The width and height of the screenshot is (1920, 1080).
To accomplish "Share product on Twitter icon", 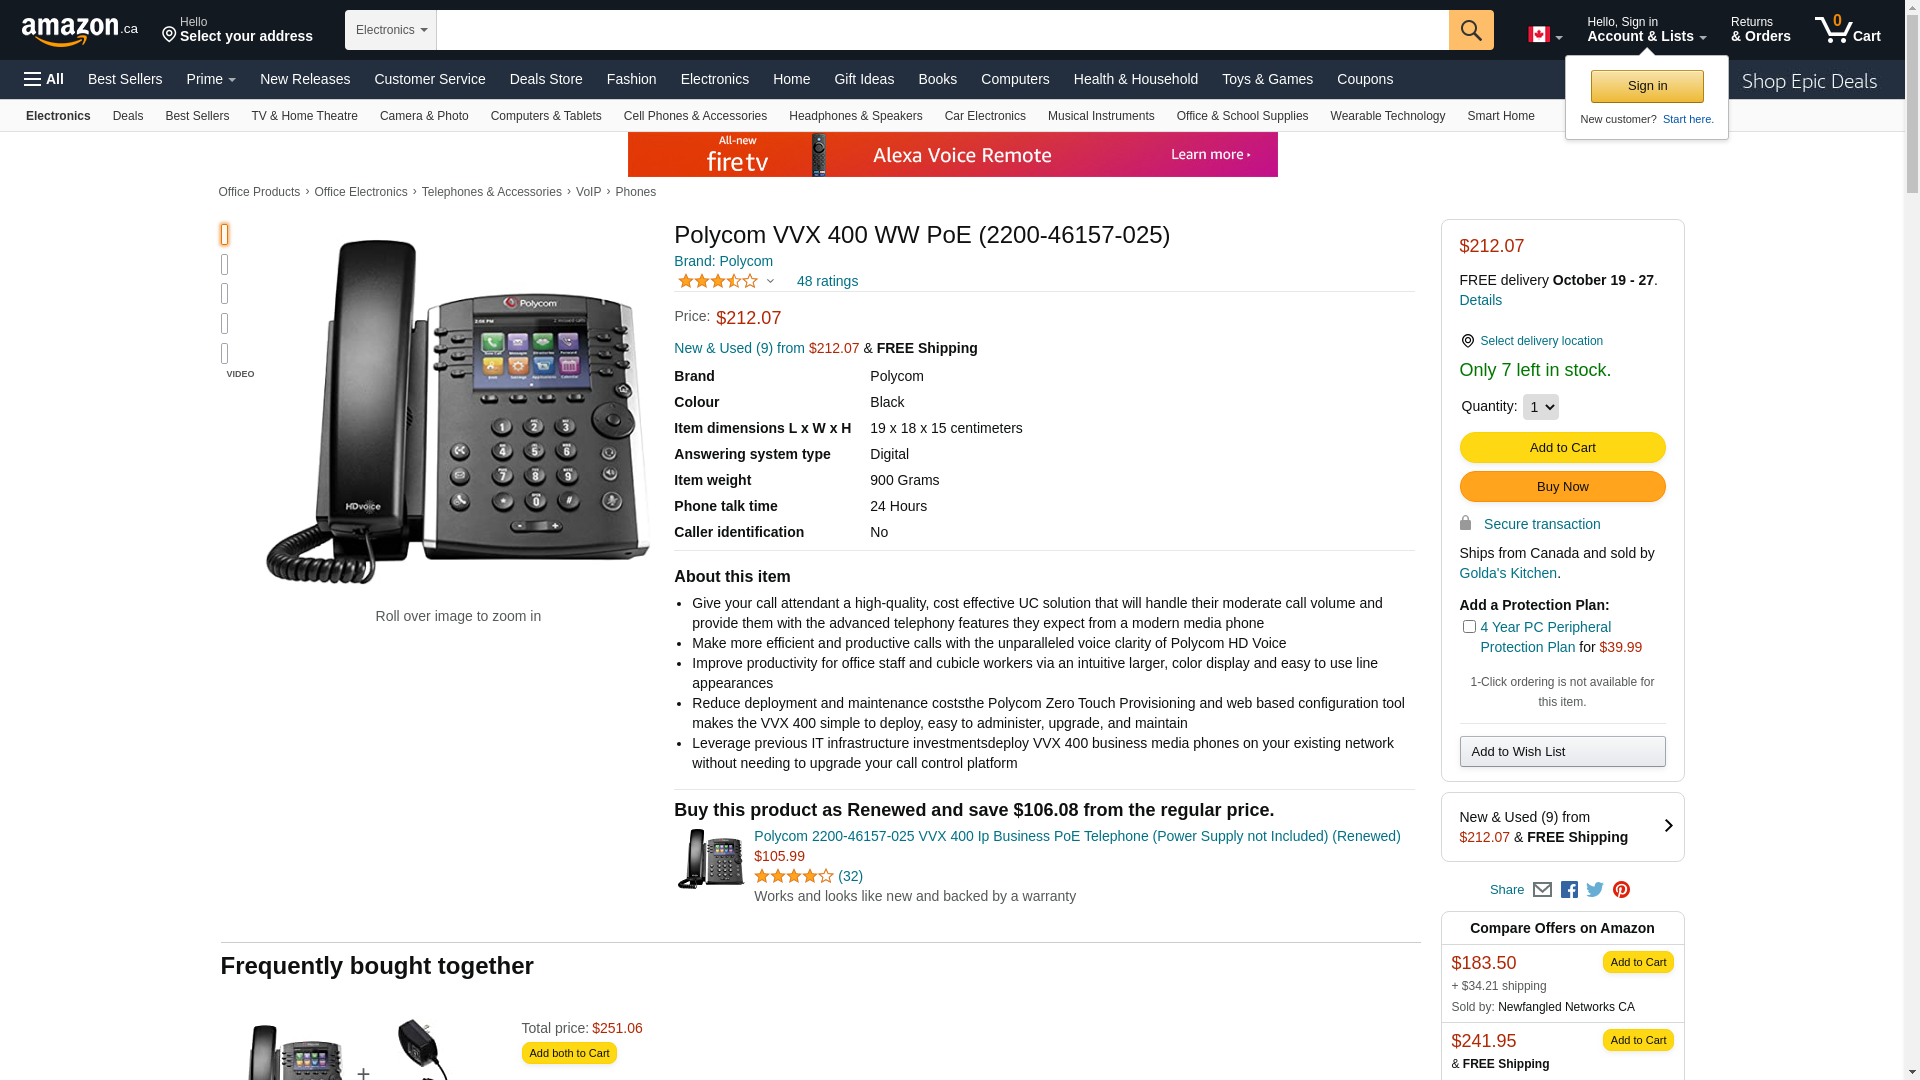I will point(1595,889).
